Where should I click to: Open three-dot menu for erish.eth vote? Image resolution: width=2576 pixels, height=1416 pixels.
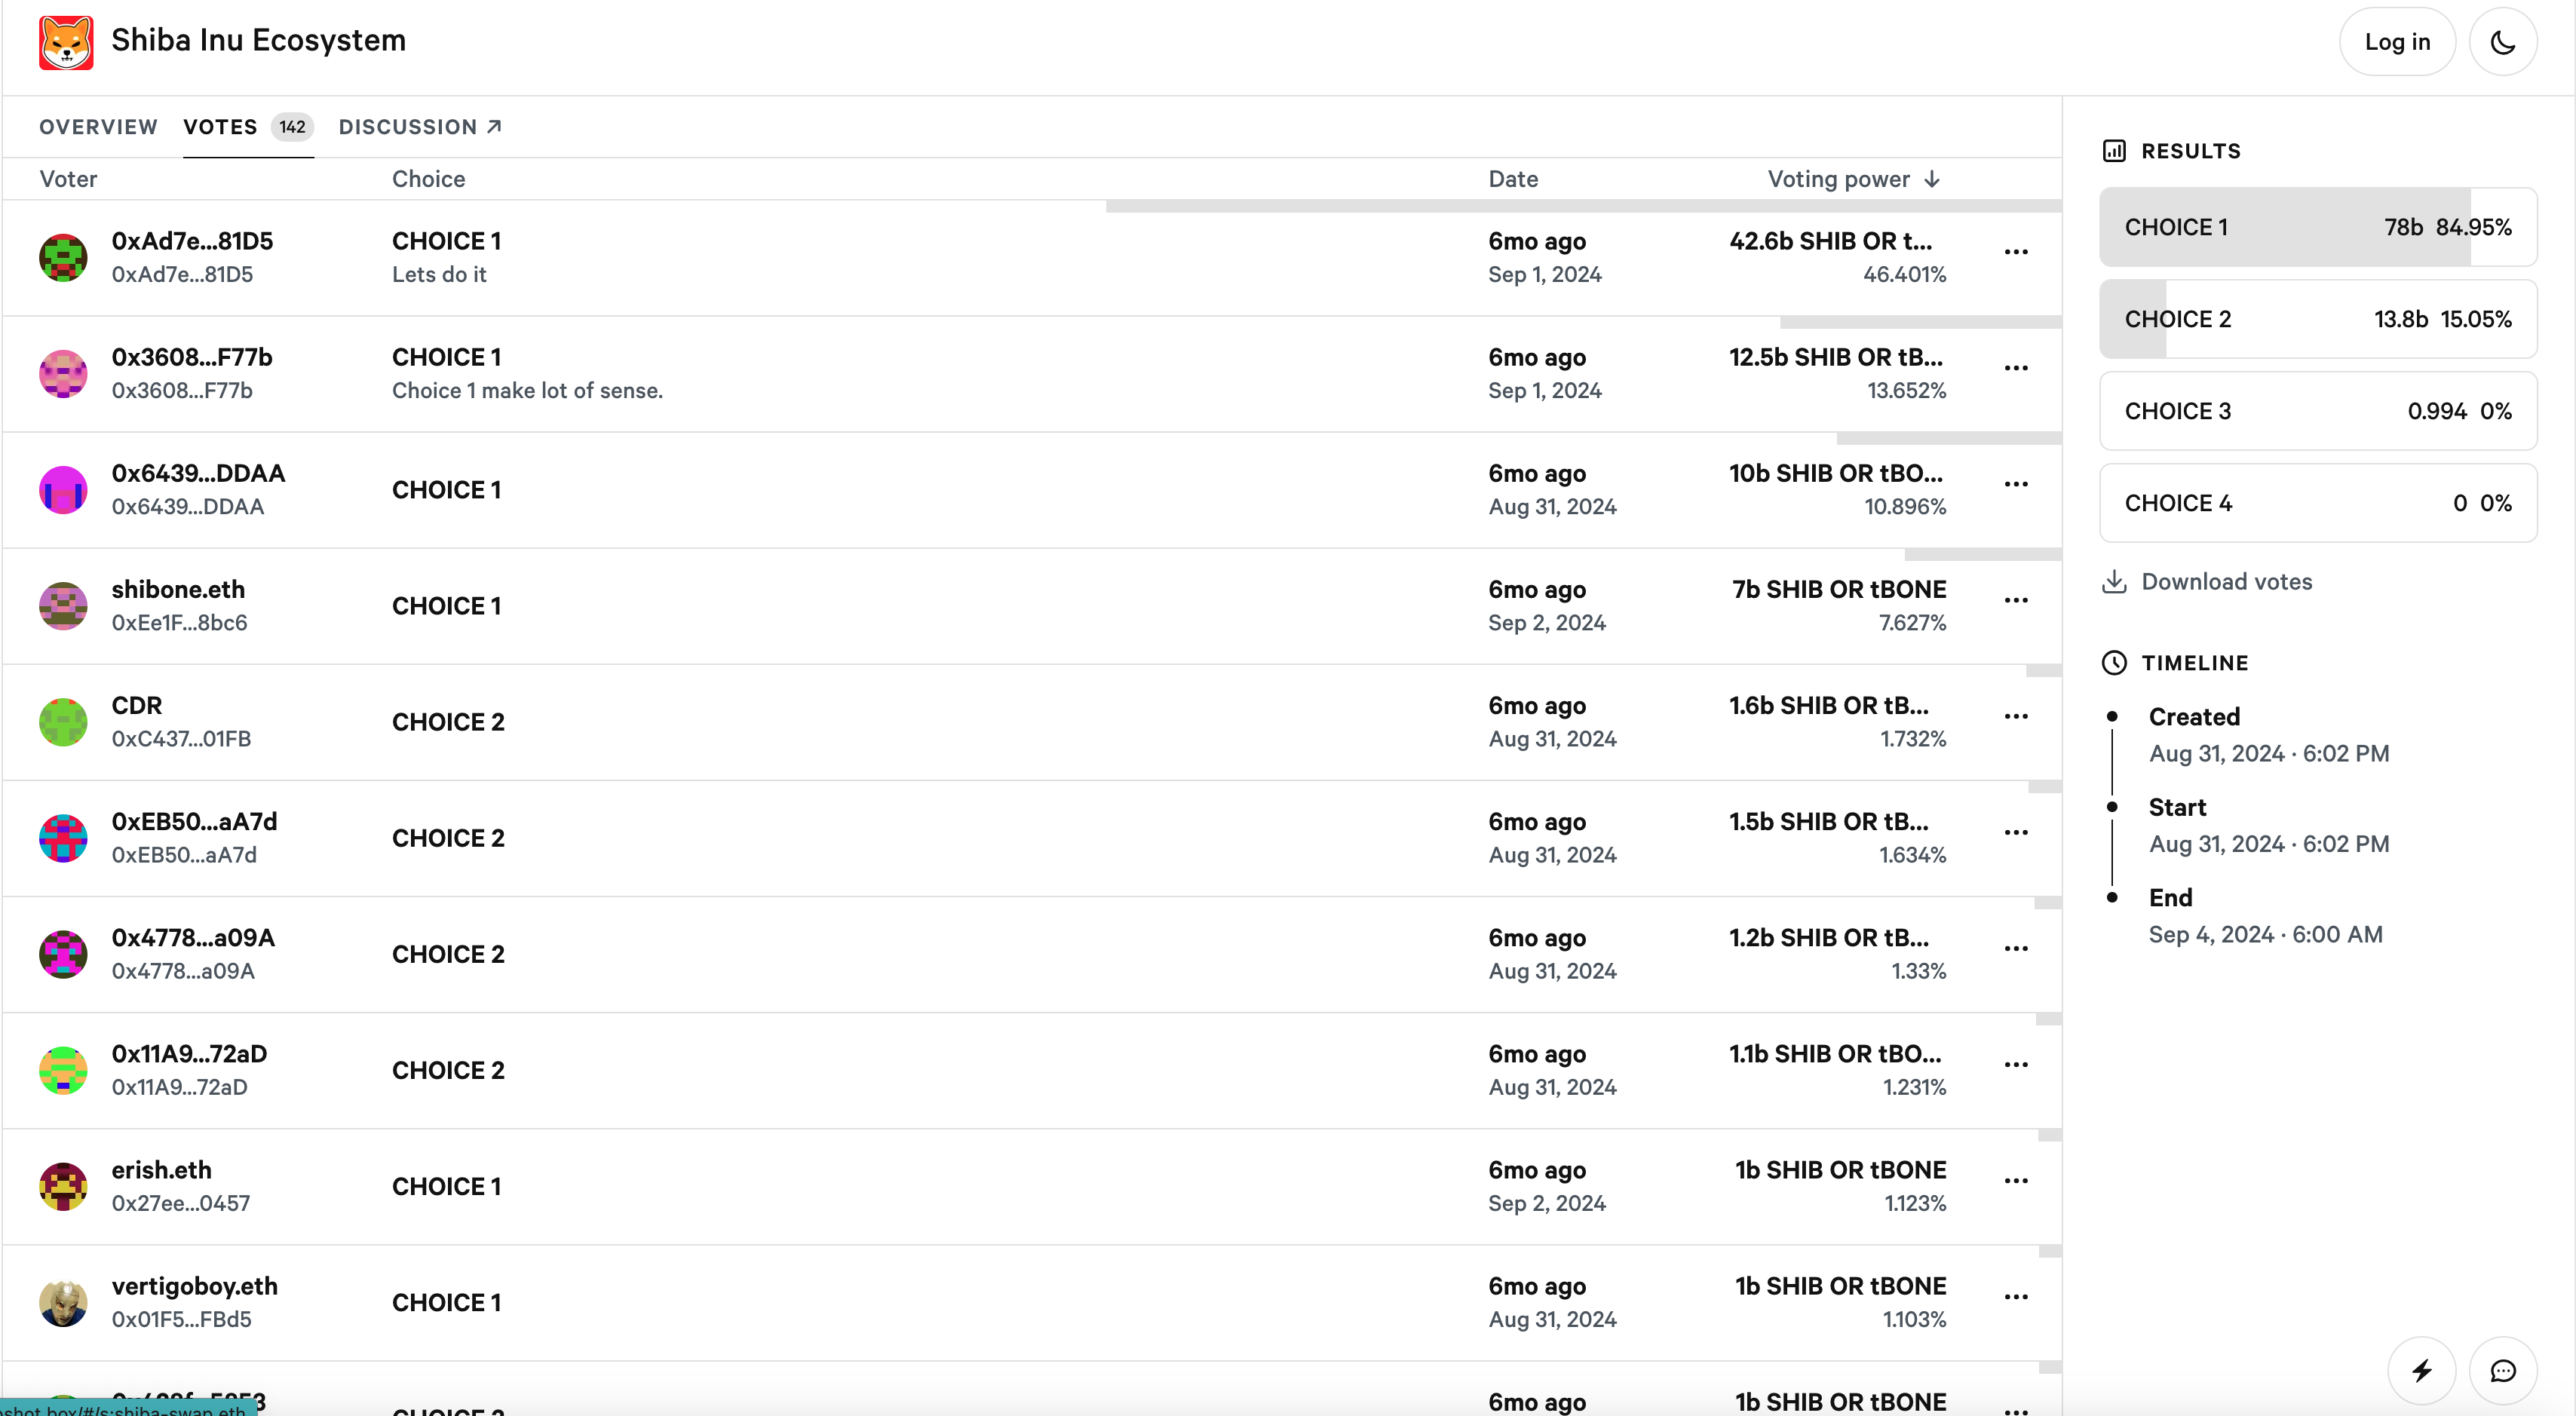point(2016,1181)
